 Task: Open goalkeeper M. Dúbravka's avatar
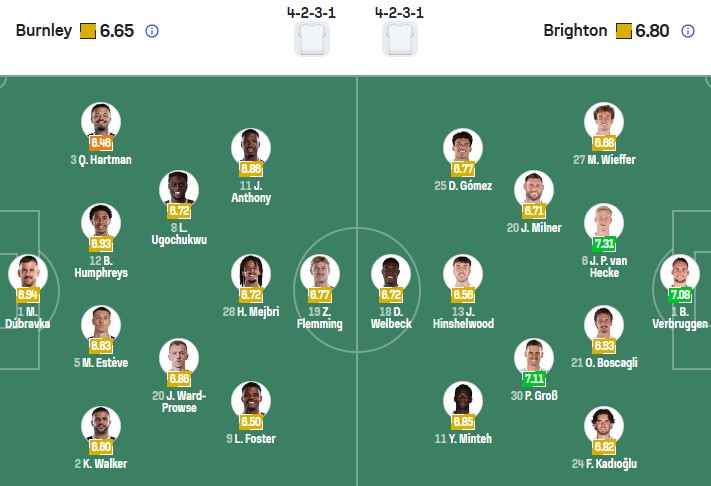point(27,274)
